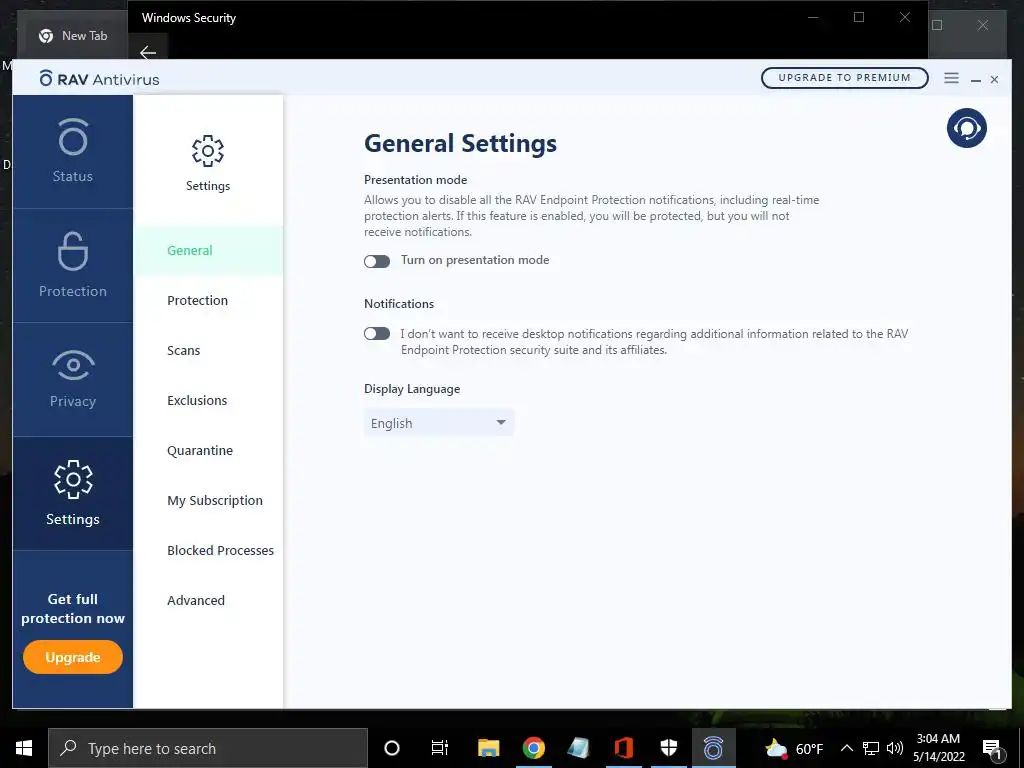Open the network tray icon

(x=871, y=748)
